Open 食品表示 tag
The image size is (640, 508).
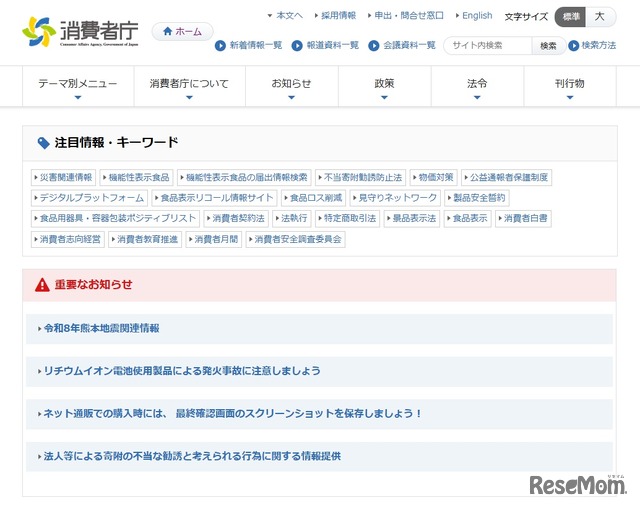468,218
